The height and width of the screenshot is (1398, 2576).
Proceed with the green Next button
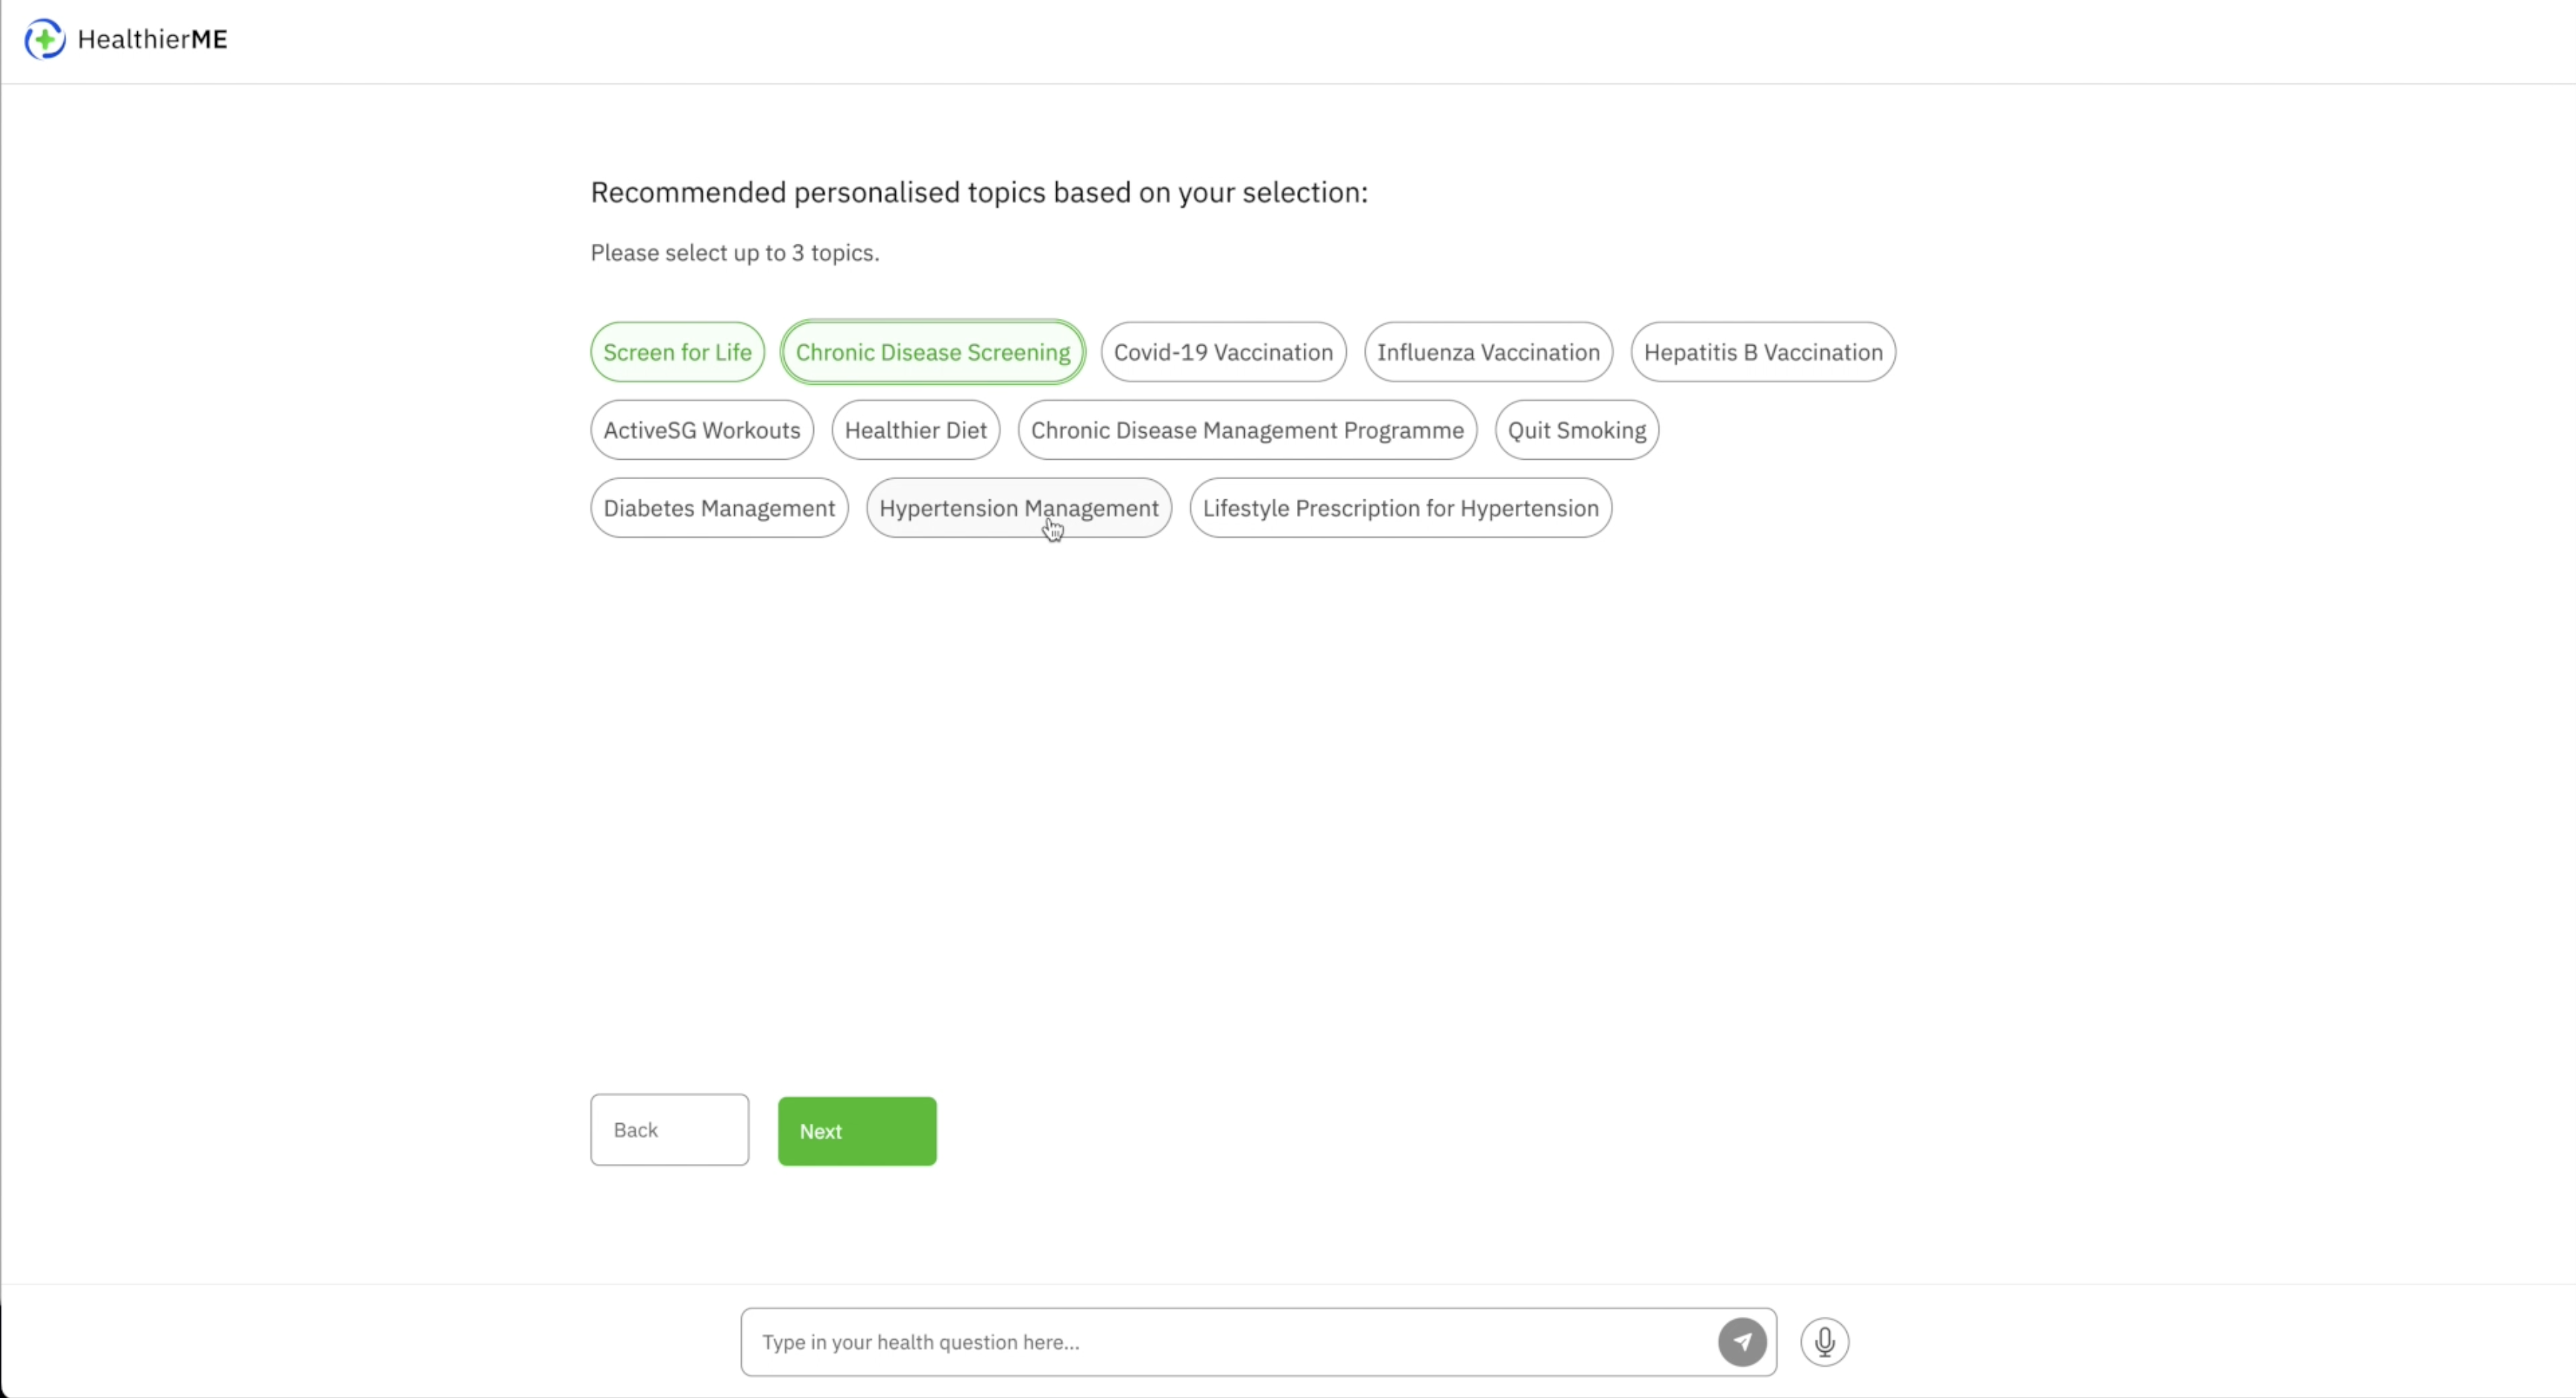pos(857,1131)
